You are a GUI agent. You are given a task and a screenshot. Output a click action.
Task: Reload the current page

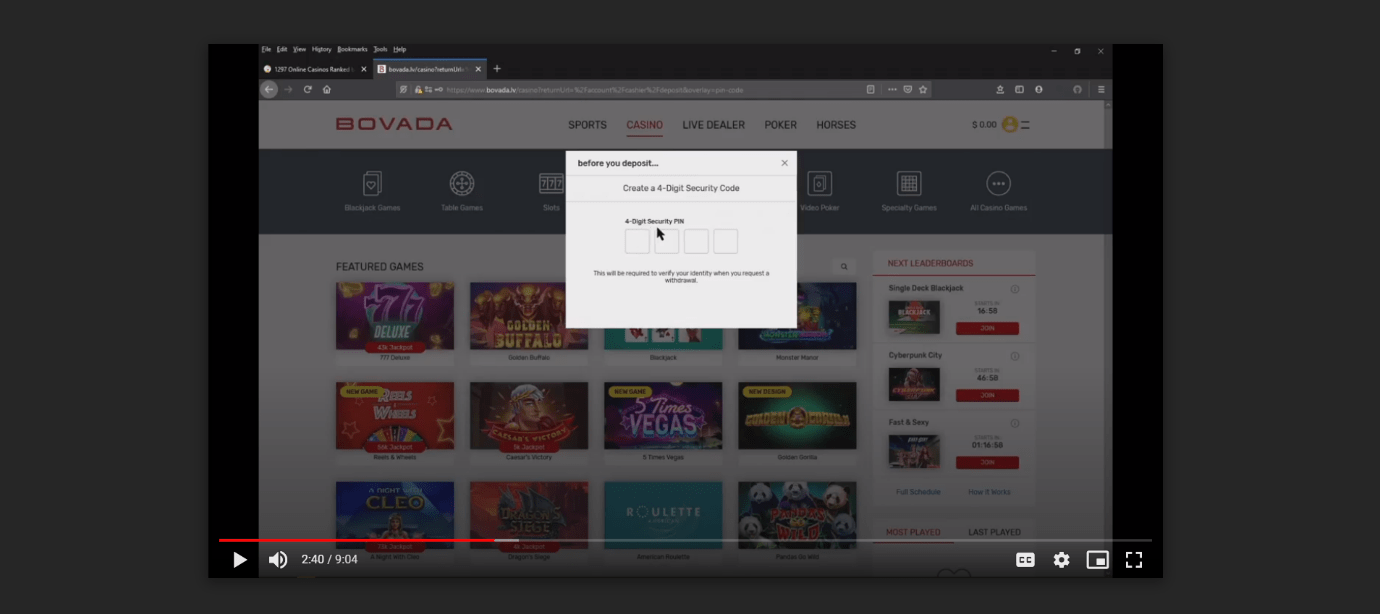pyautogui.click(x=308, y=89)
